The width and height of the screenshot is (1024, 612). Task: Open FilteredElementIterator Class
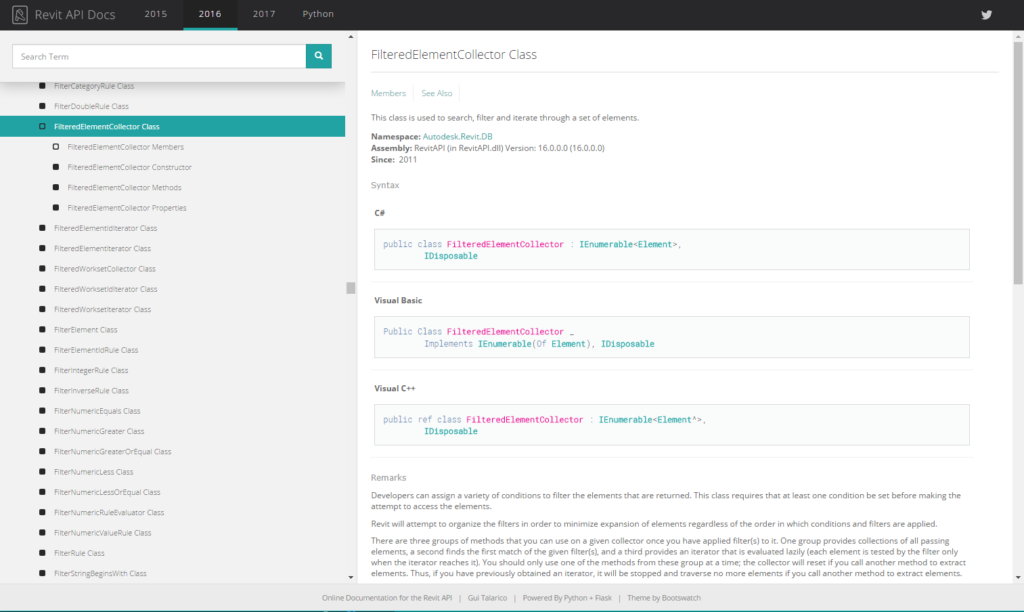(103, 248)
